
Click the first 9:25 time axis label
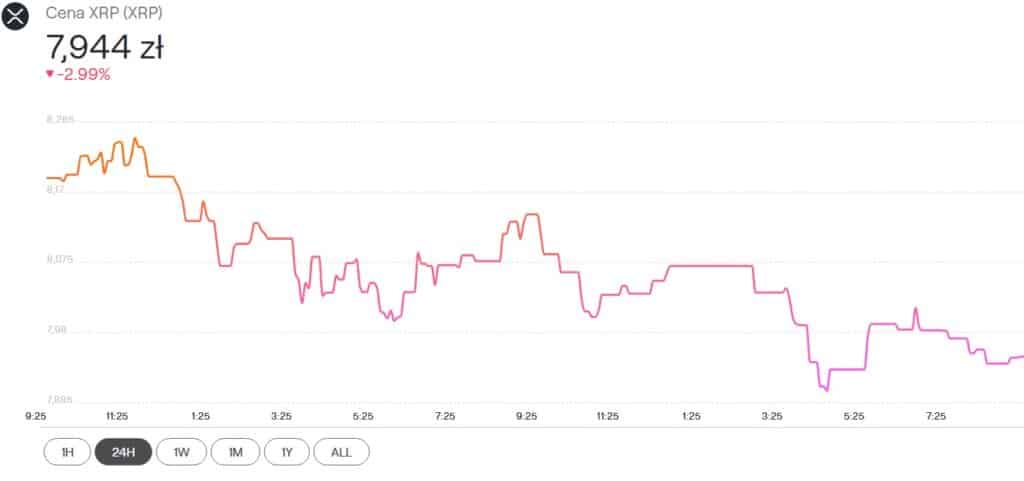coord(36,416)
